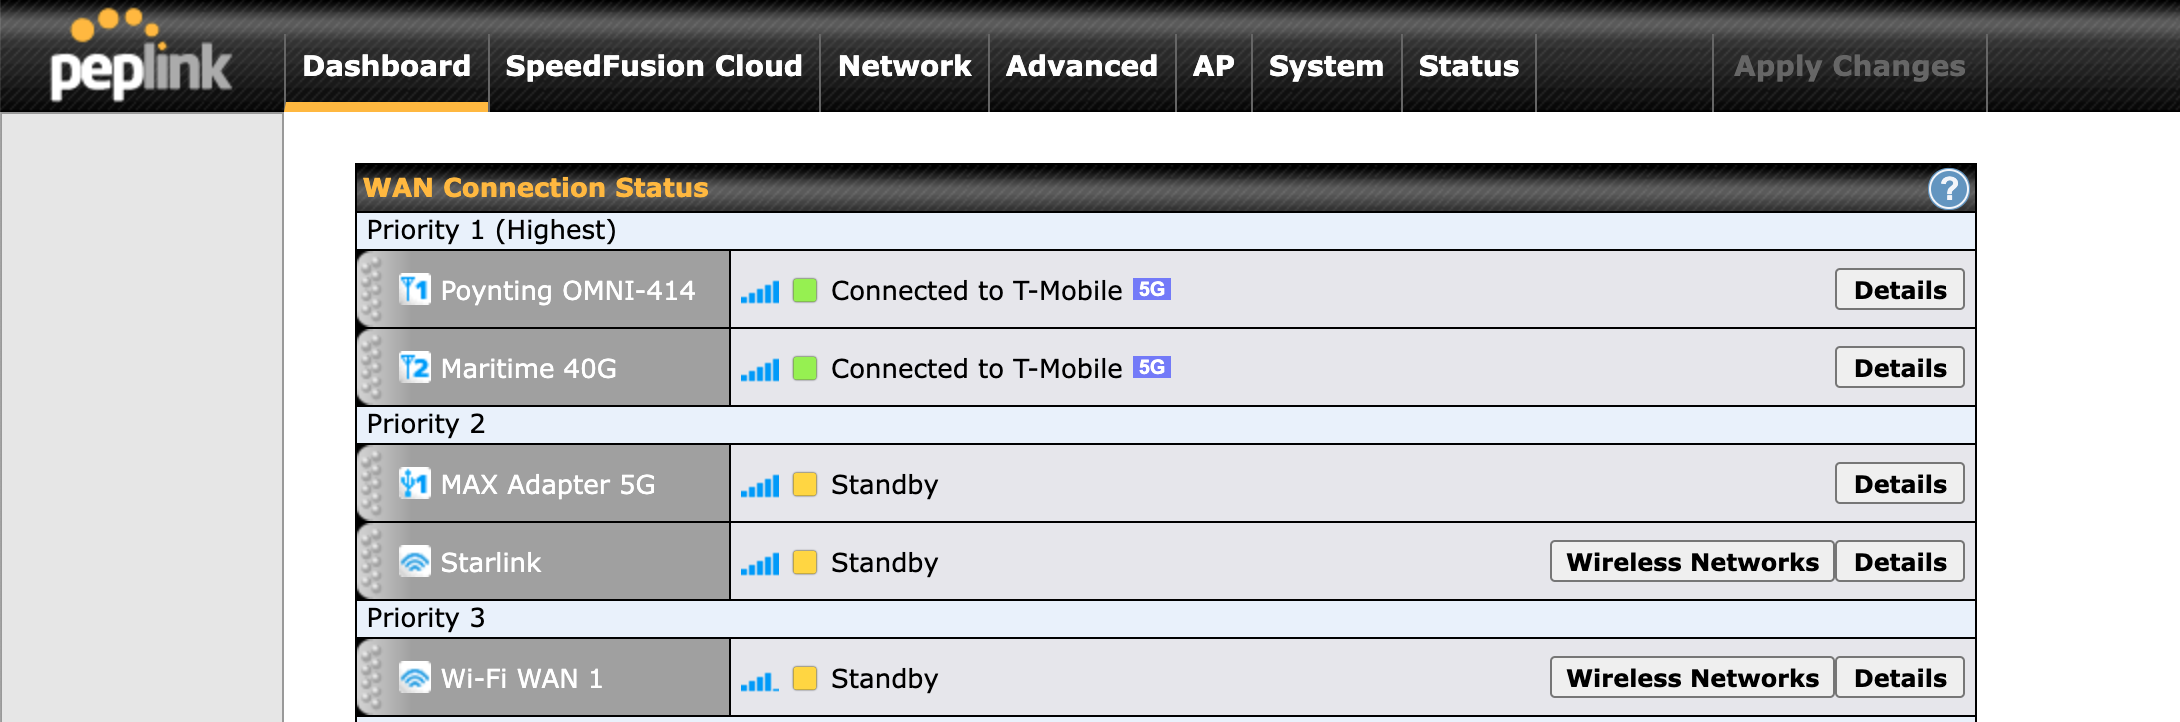Screen dimensions: 2180x722
Task: Click the Apply Changes button
Action: pyautogui.click(x=1850, y=66)
